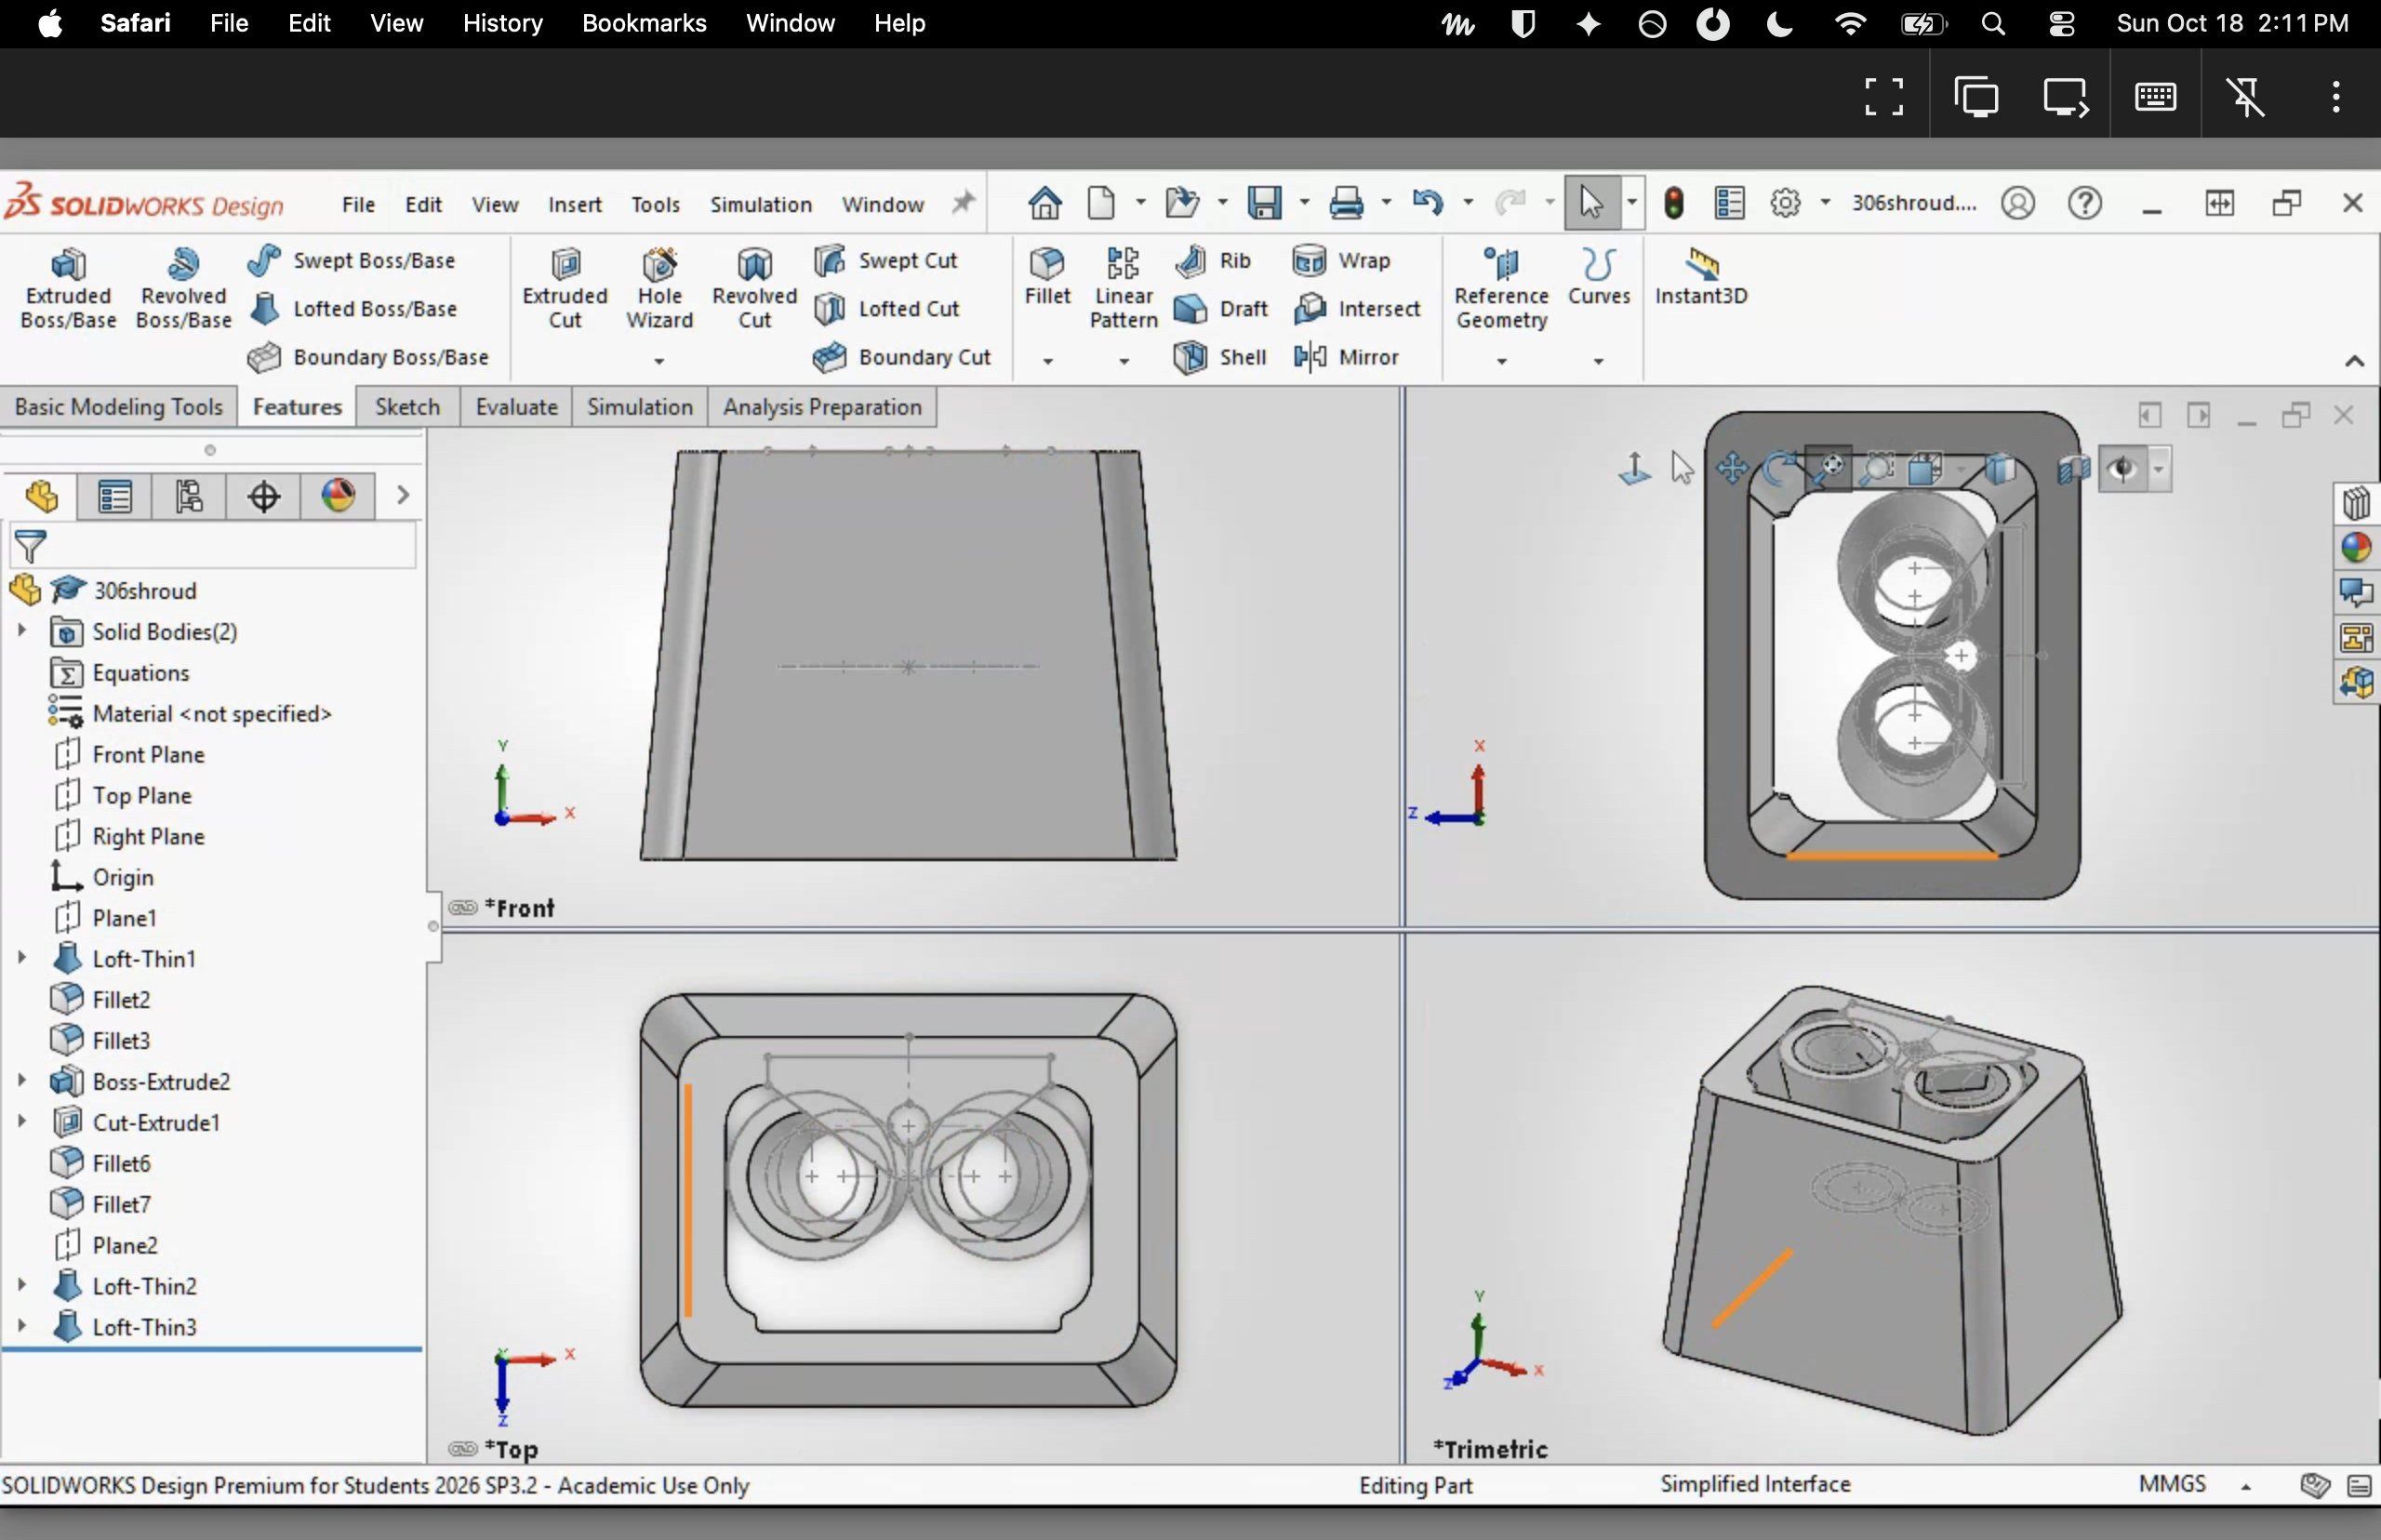Click the Wrap tool
The width and height of the screenshot is (2381, 1540).
pyautogui.click(x=1341, y=260)
